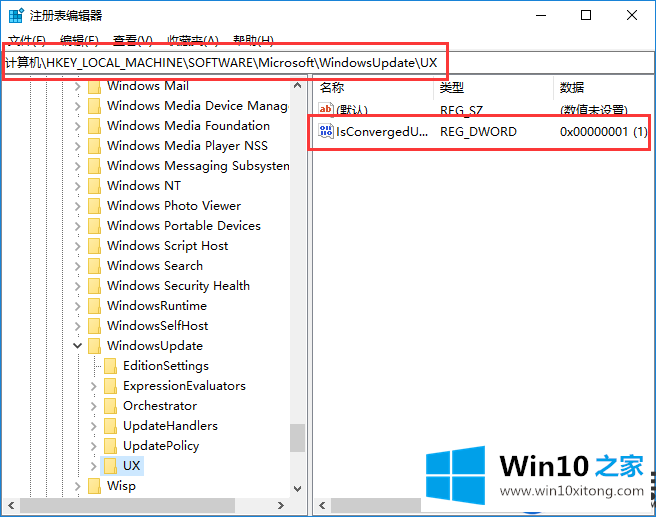Expand the Windows Search key chevron
This screenshot has width=656, height=517.
point(77,266)
